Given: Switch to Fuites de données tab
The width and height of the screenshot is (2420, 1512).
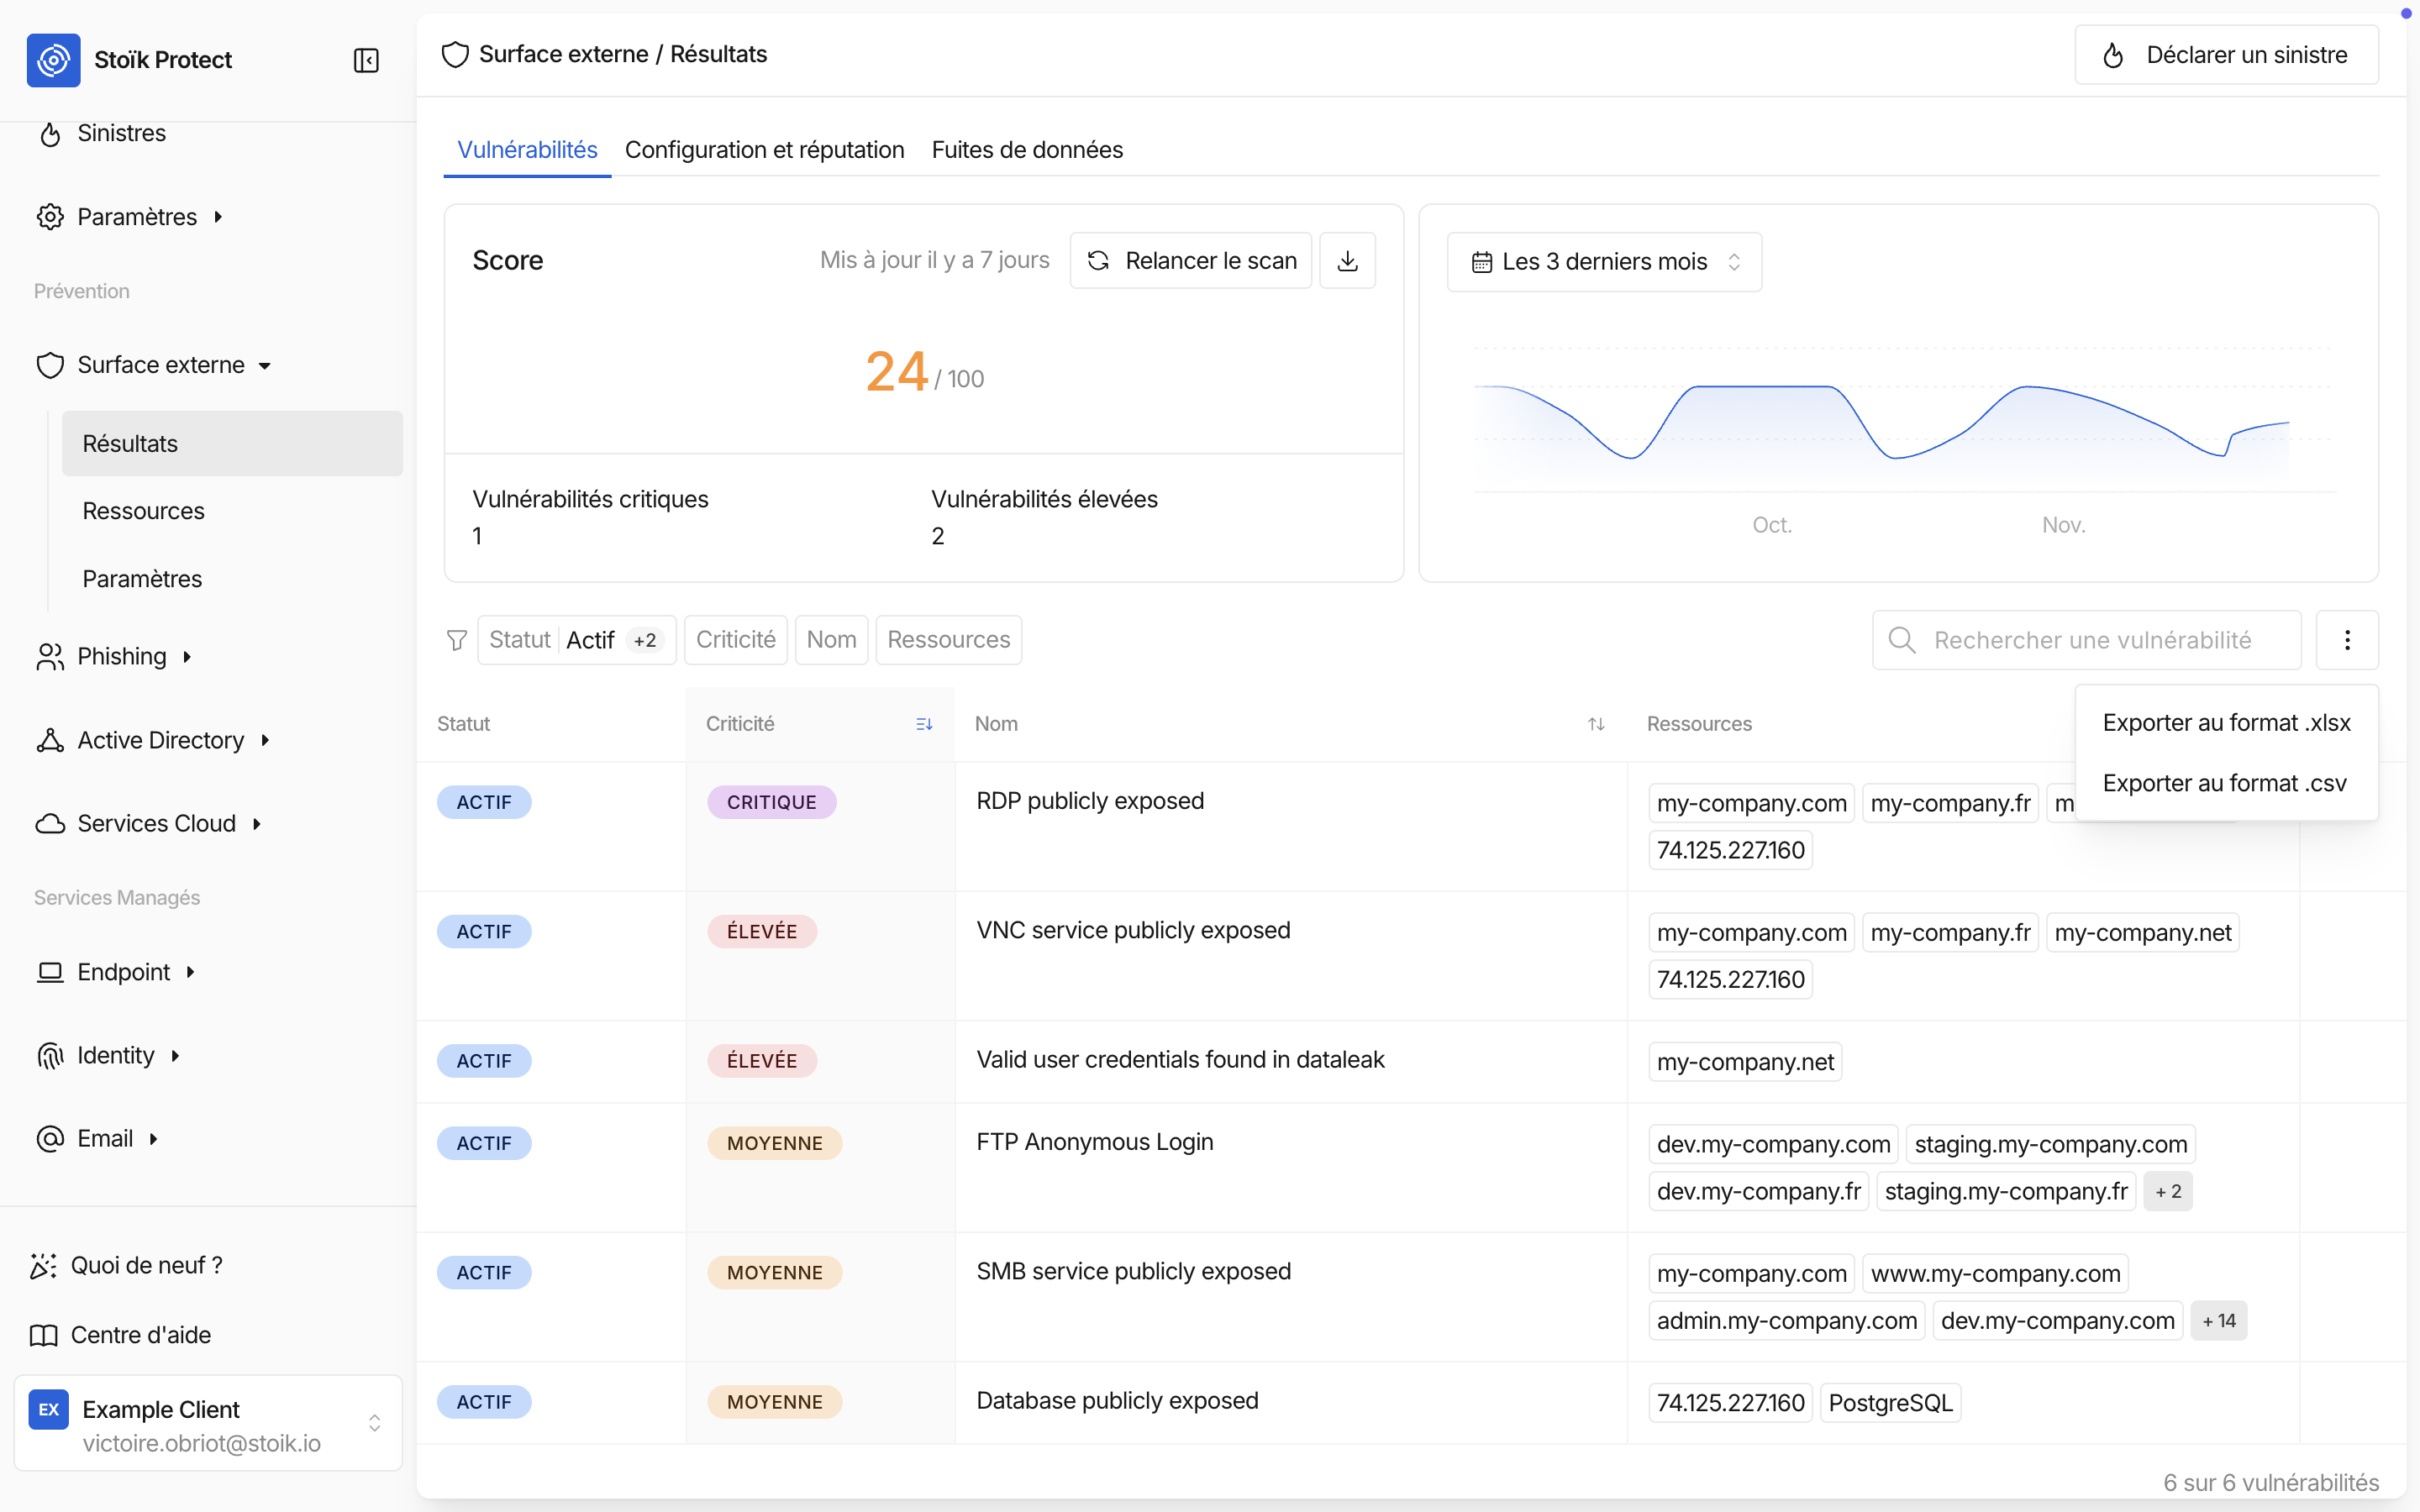Looking at the screenshot, I should 1027,150.
